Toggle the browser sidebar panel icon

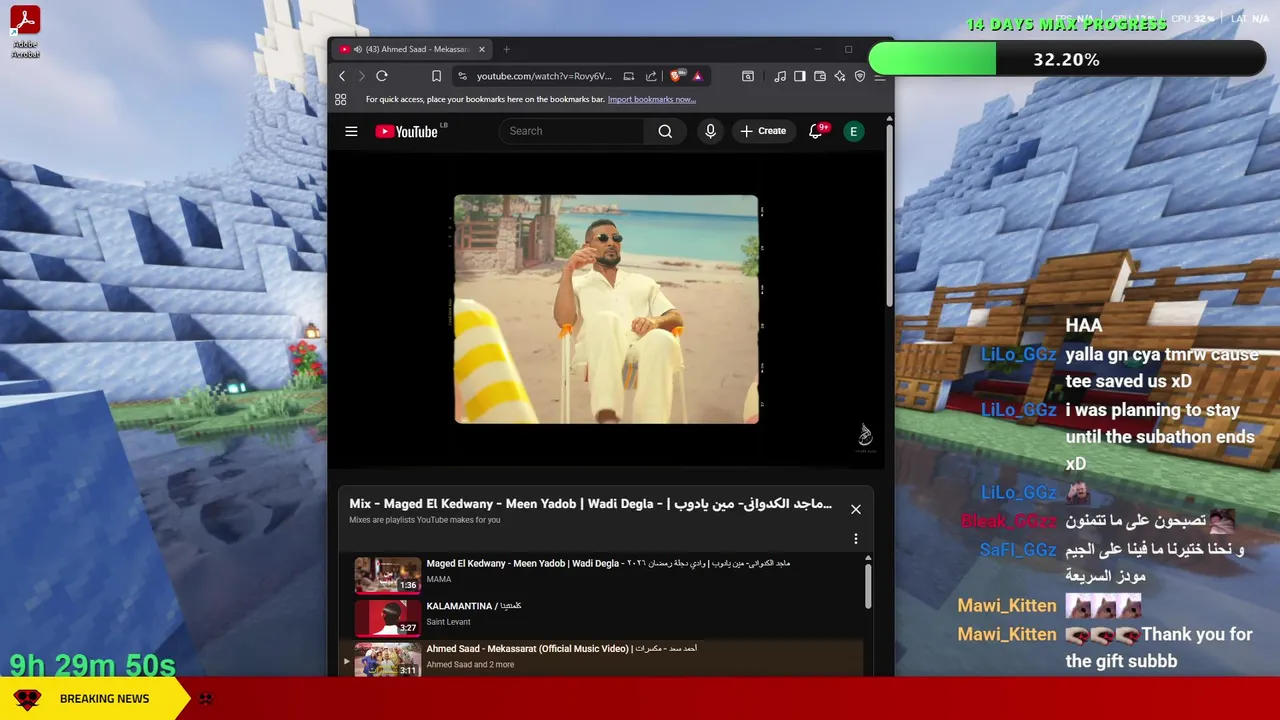point(800,76)
